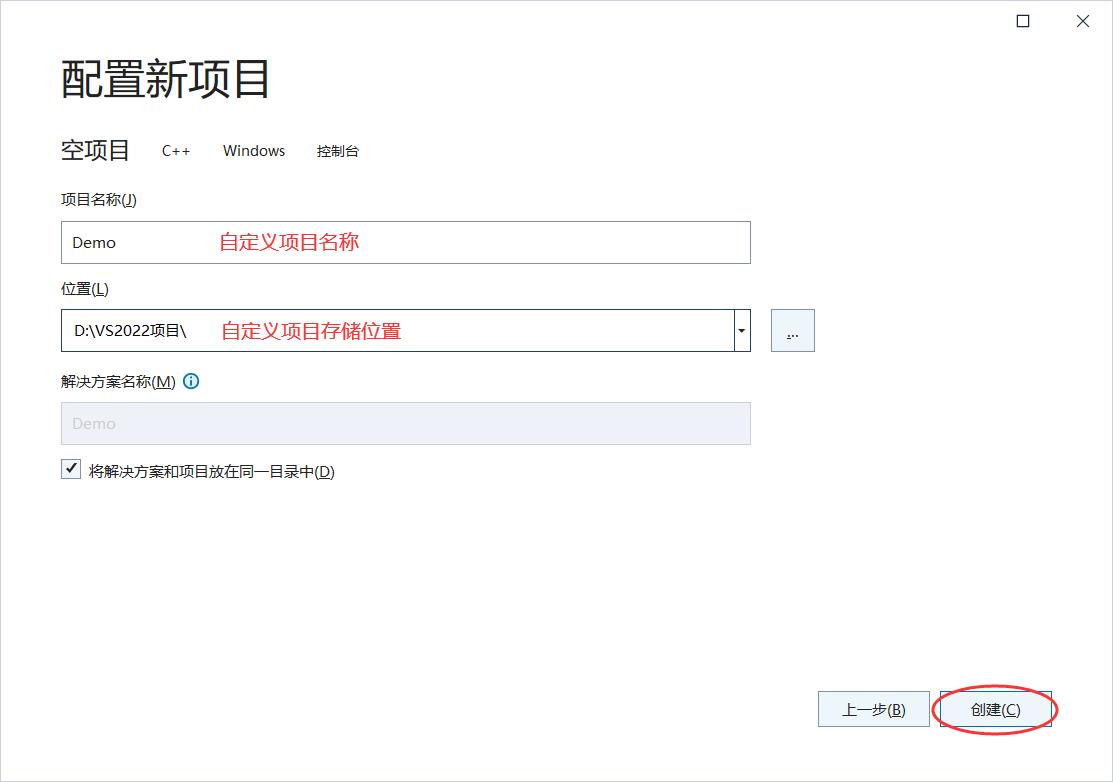Select the 控制台 tag

click(x=338, y=152)
